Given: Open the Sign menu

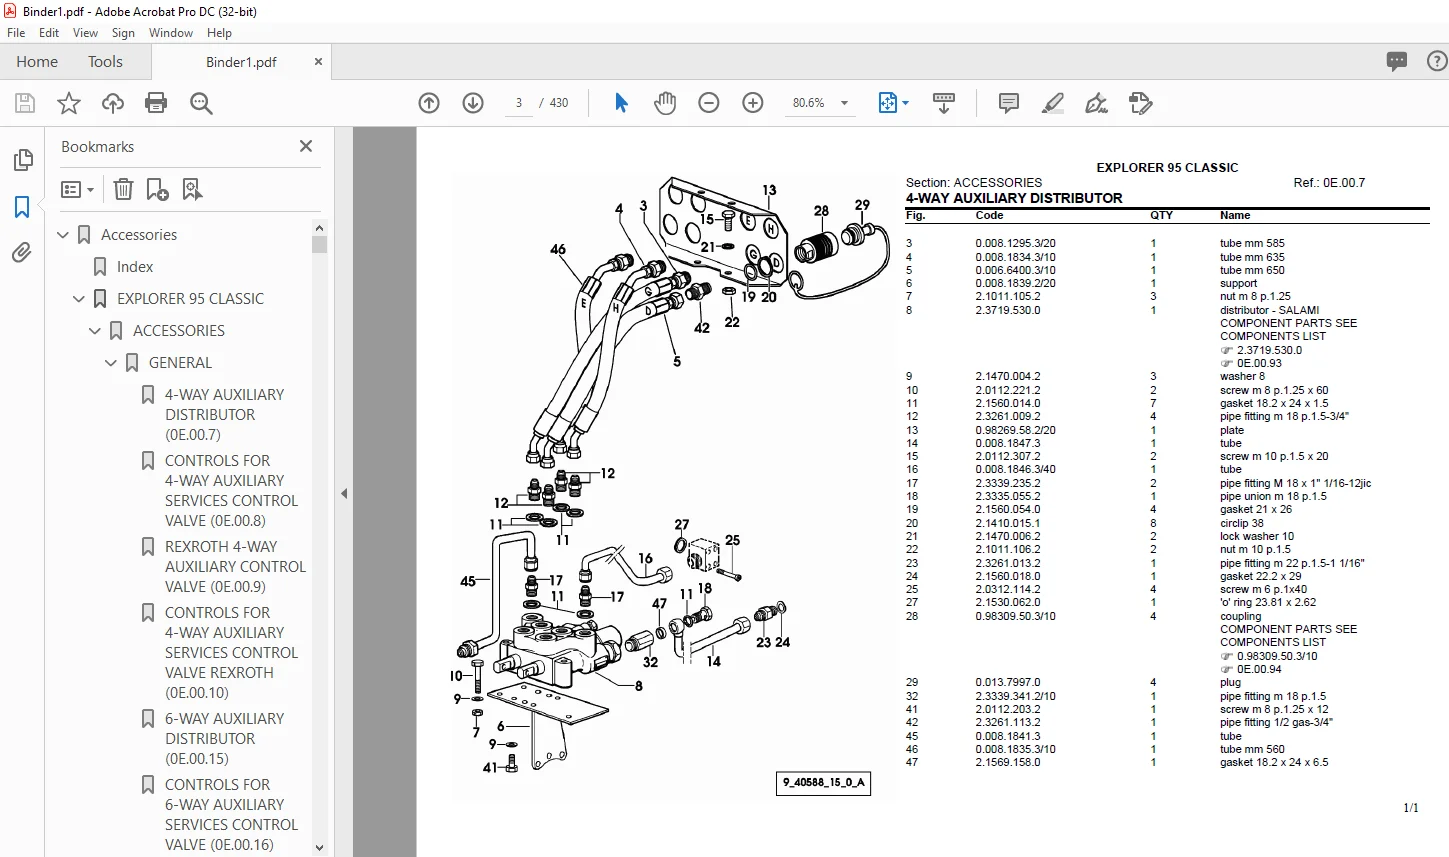Looking at the screenshot, I should point(123,33).
